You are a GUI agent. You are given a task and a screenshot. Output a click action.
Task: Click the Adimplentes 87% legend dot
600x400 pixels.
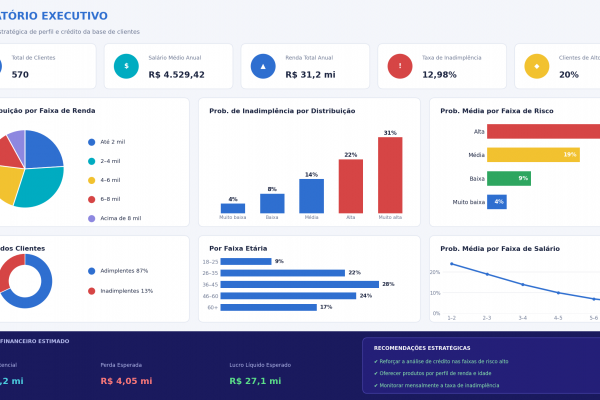click(91, 271)
